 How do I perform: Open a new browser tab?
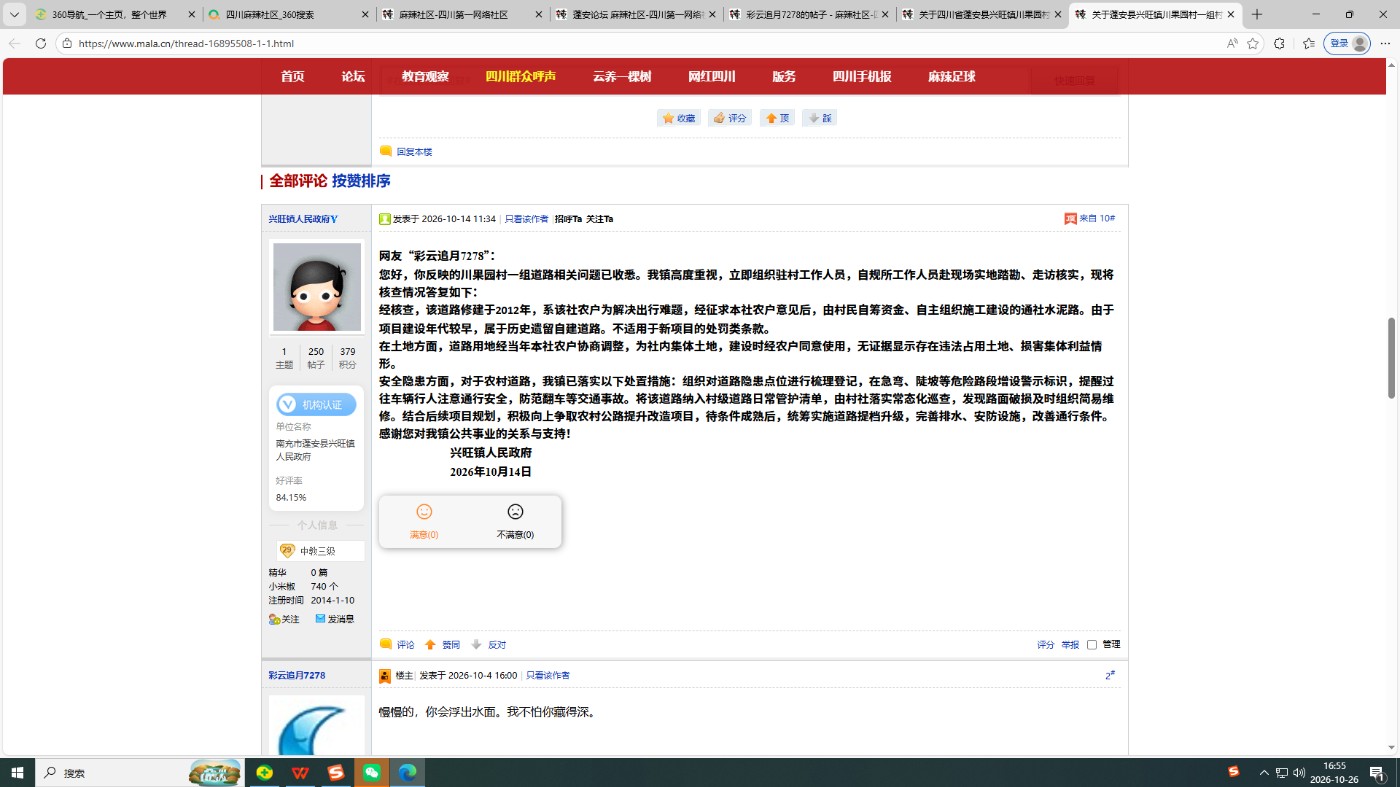click(x=1257, y=15)
